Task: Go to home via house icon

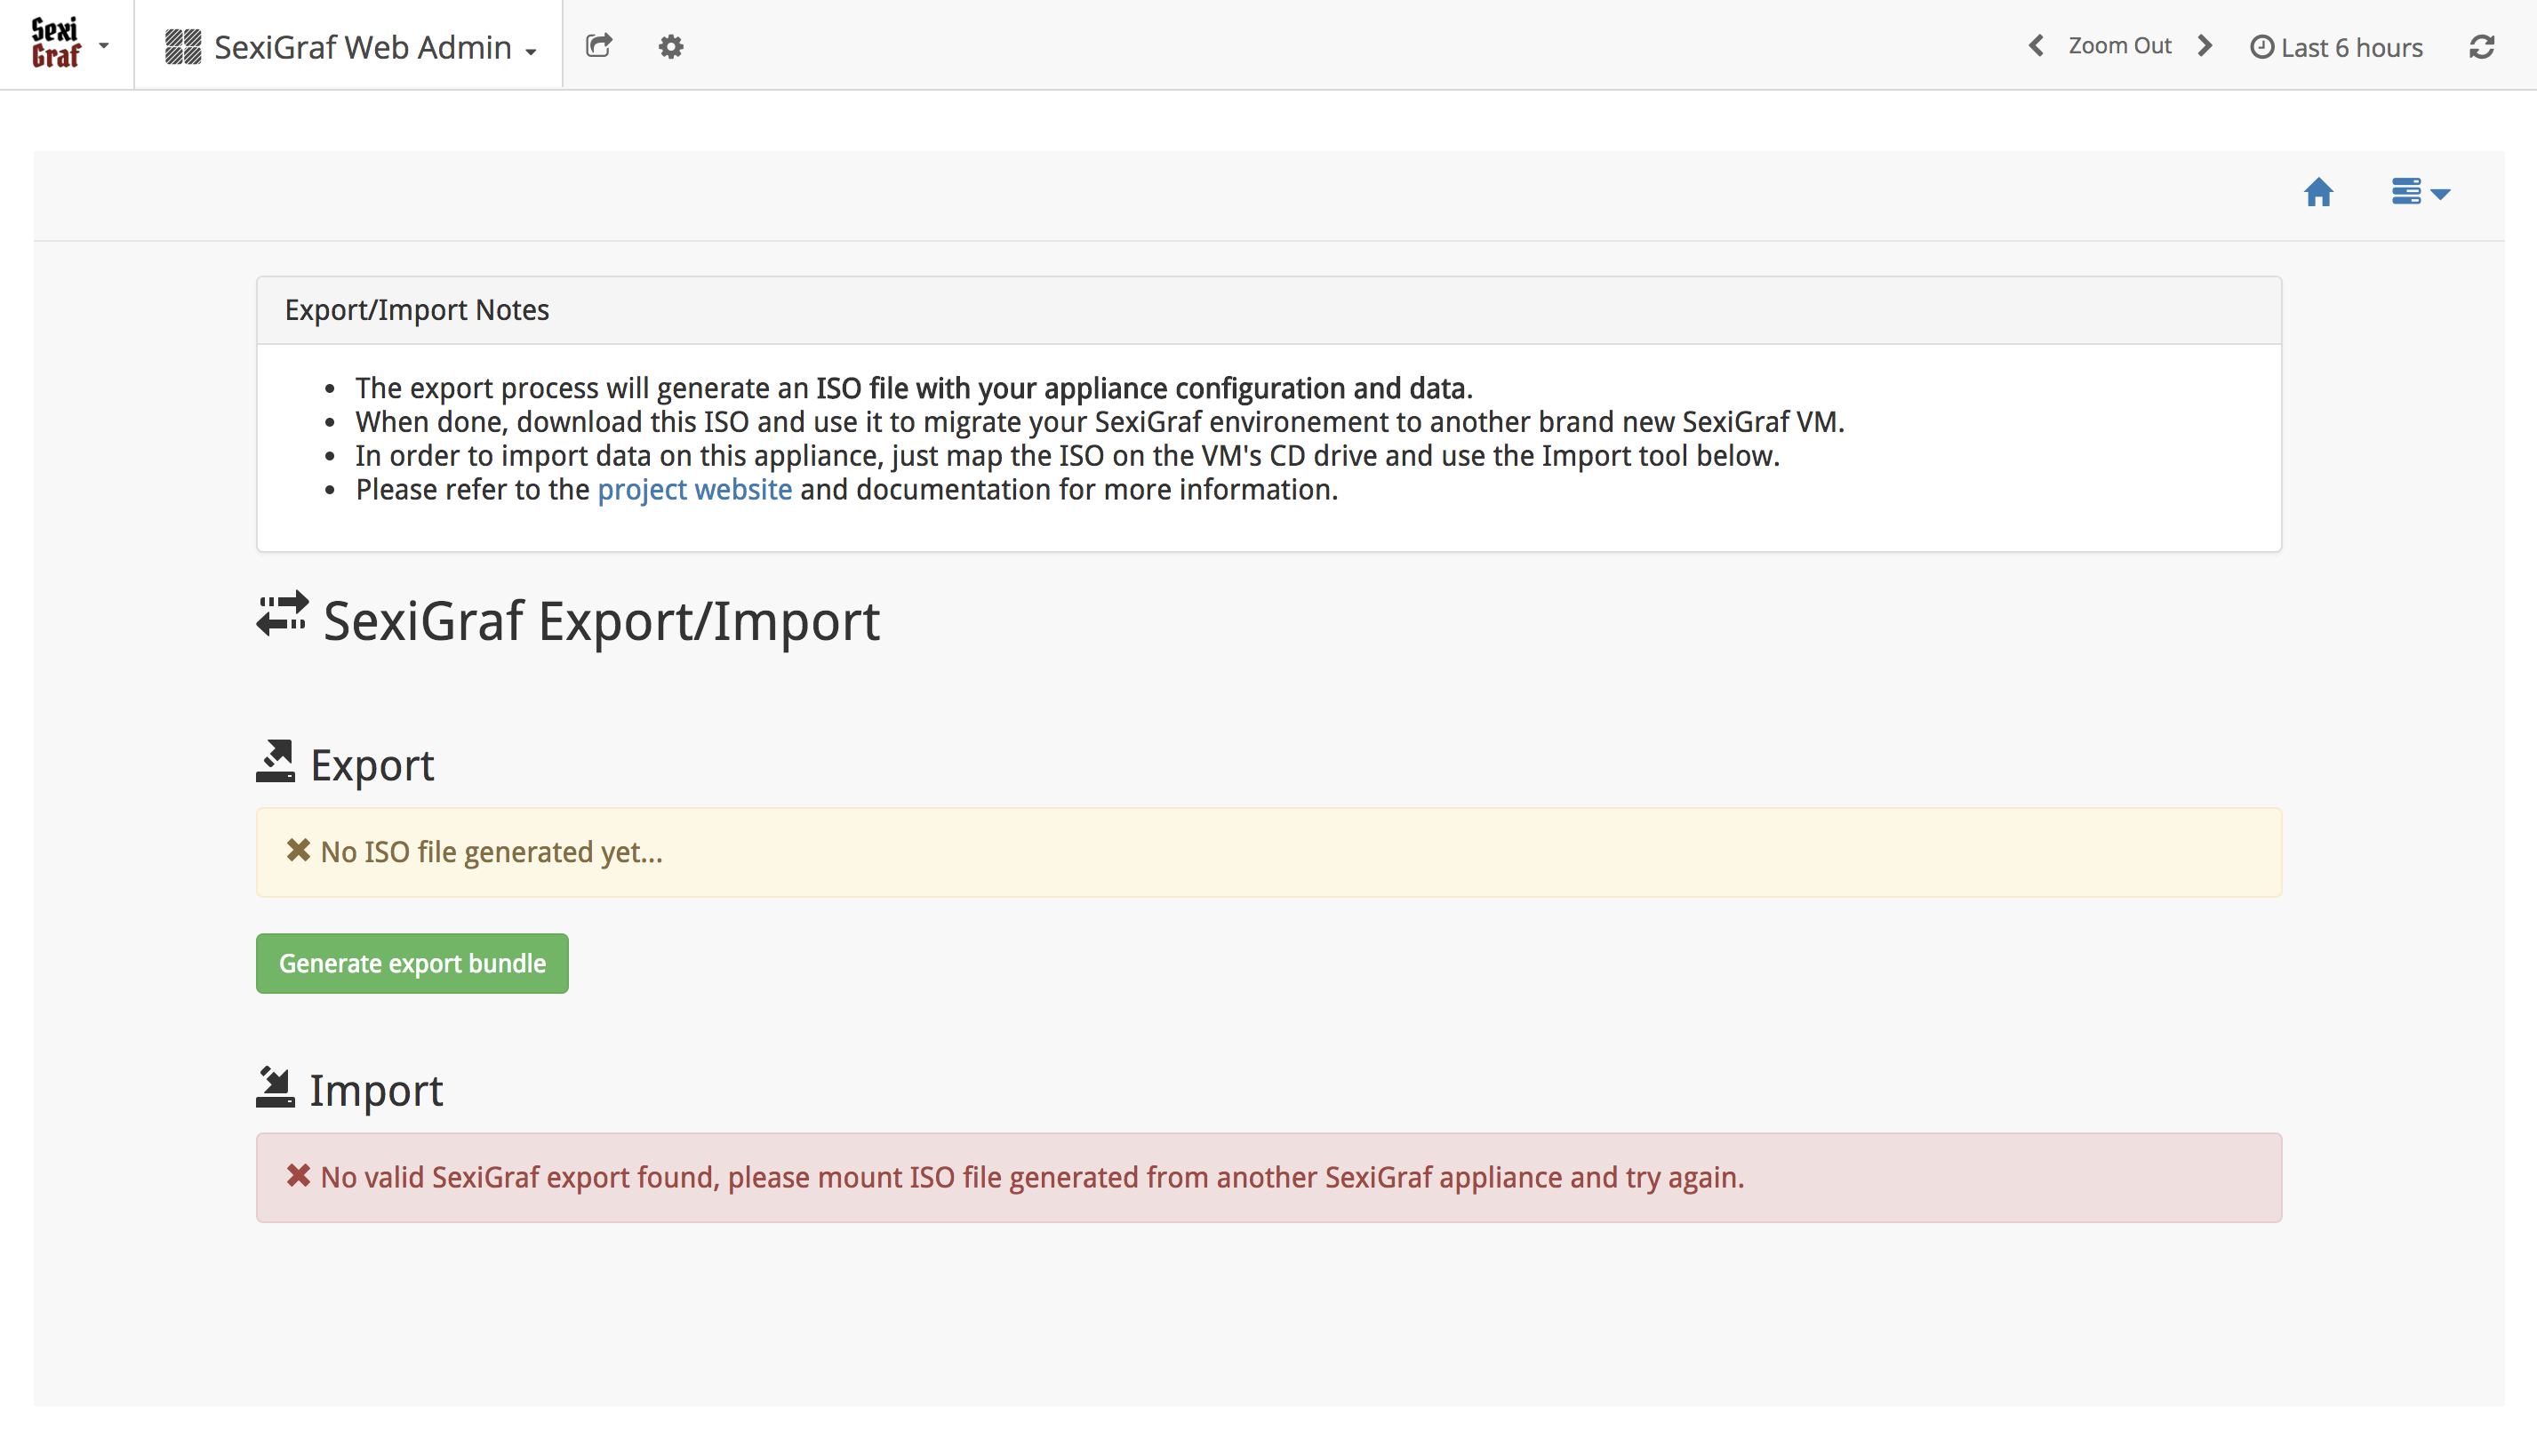Action: pyautogui.click(x=2318, y=192)
